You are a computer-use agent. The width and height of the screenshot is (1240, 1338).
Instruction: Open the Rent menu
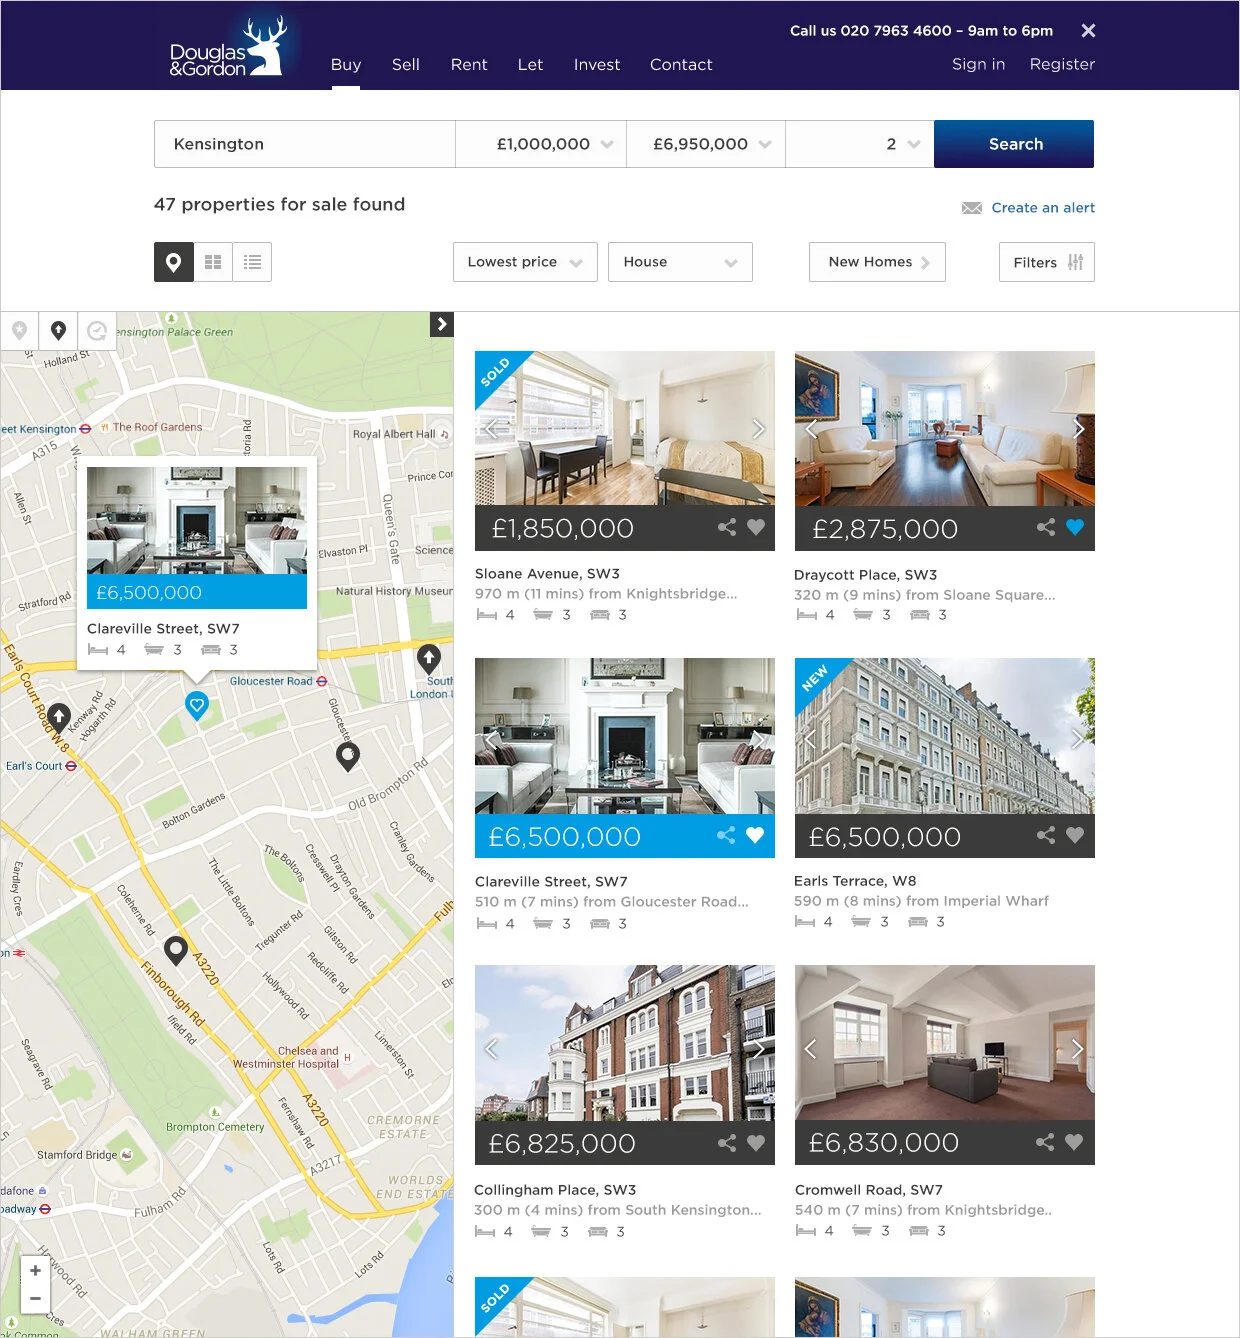click(469, 65)
